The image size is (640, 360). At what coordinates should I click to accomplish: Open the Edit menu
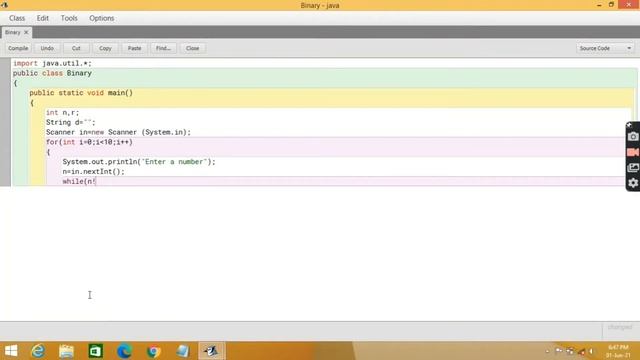click(42, 18)
